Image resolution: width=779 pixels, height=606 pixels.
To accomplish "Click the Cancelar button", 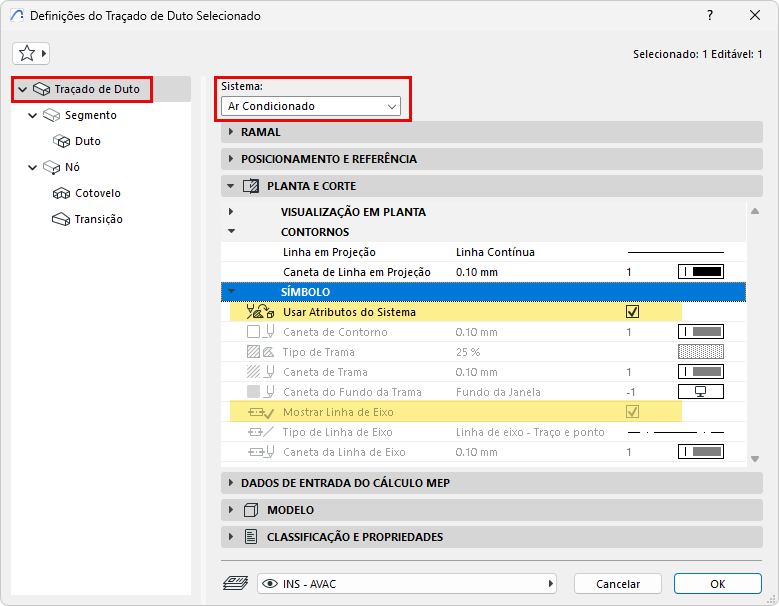I will coord(618,584).
